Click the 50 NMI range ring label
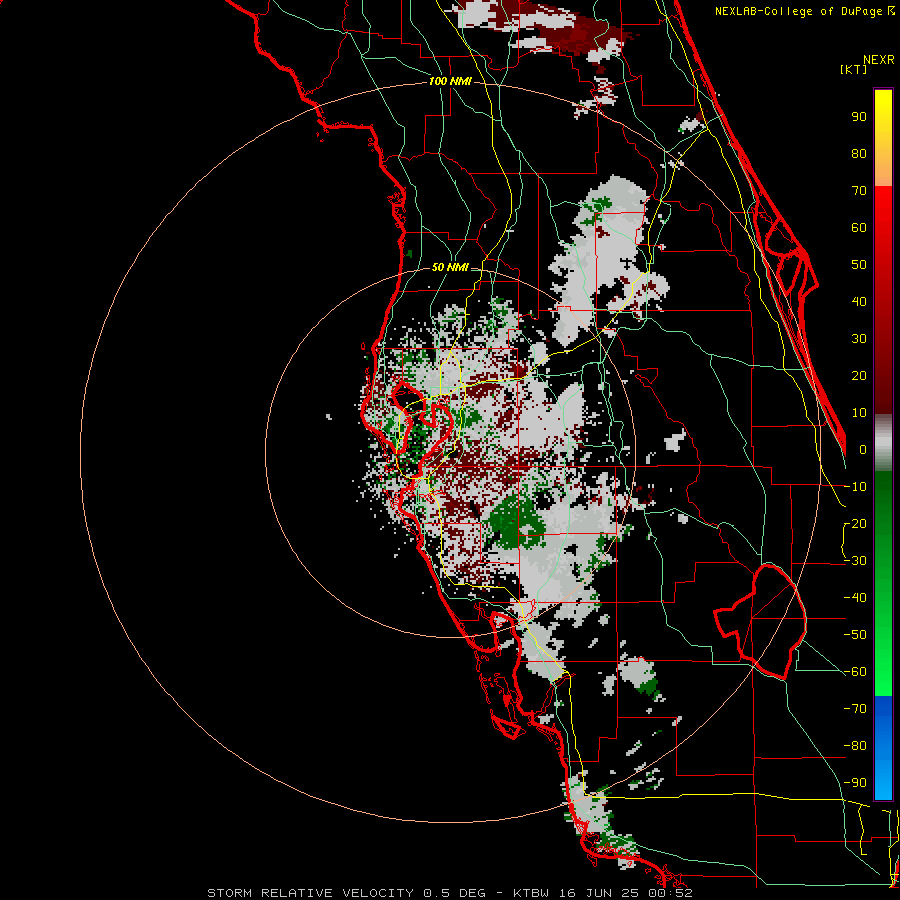The height and width of the screenshot is (900, 900). pos(449,267)
